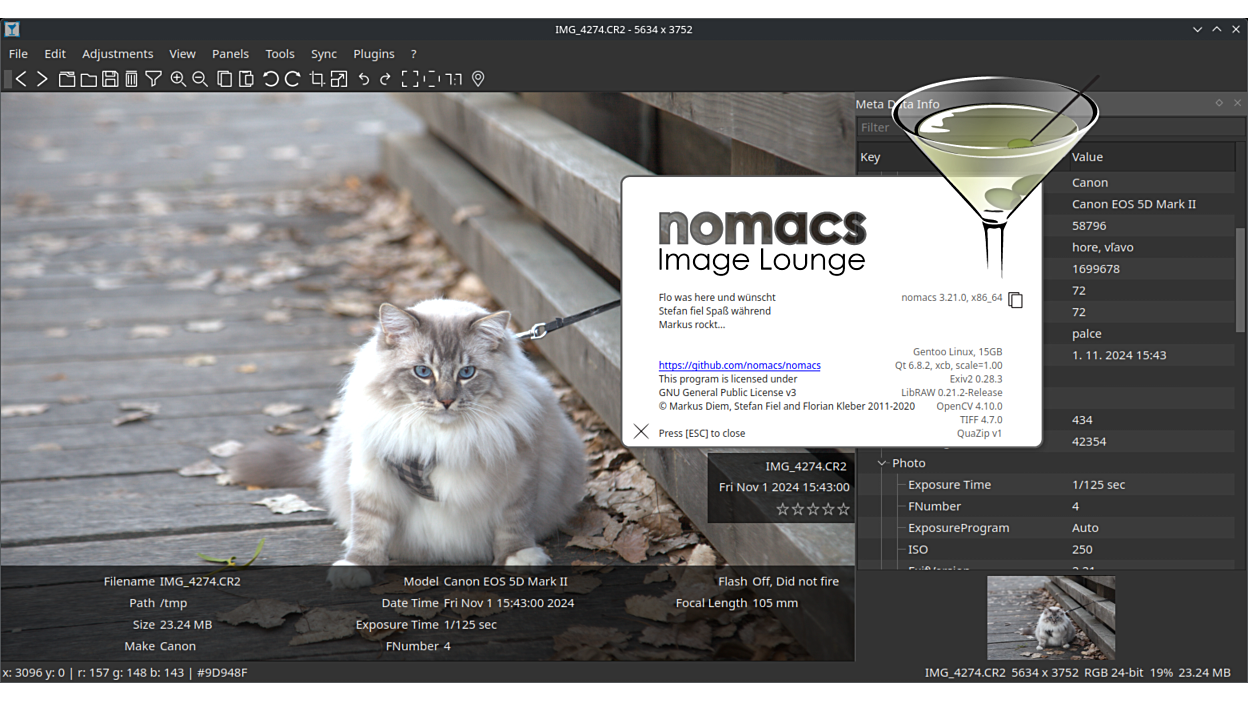Open the window title bar dropdown arrow

(1197, 29)
